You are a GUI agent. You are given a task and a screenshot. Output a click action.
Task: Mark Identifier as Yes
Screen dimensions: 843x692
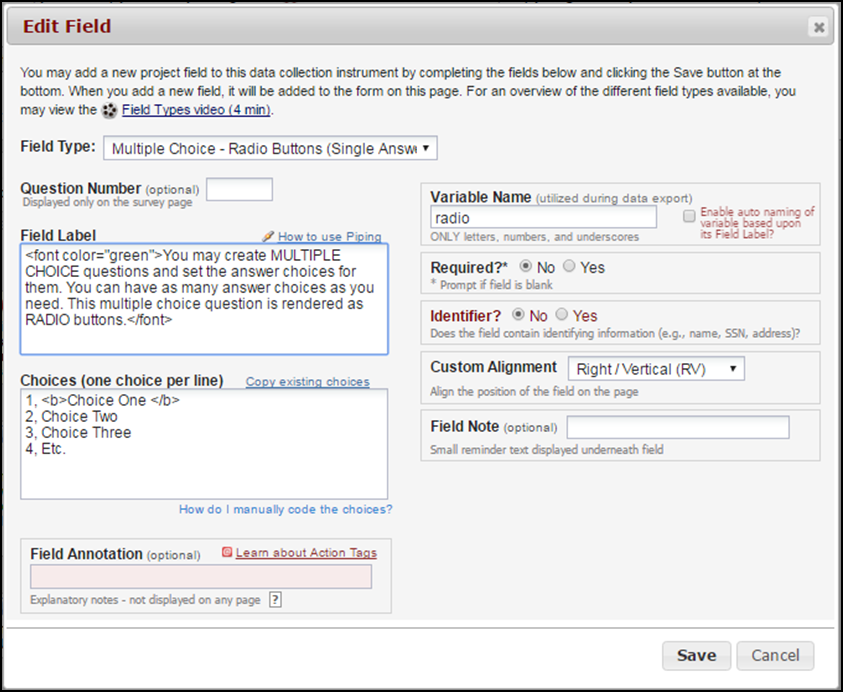[x=562, y=315]
